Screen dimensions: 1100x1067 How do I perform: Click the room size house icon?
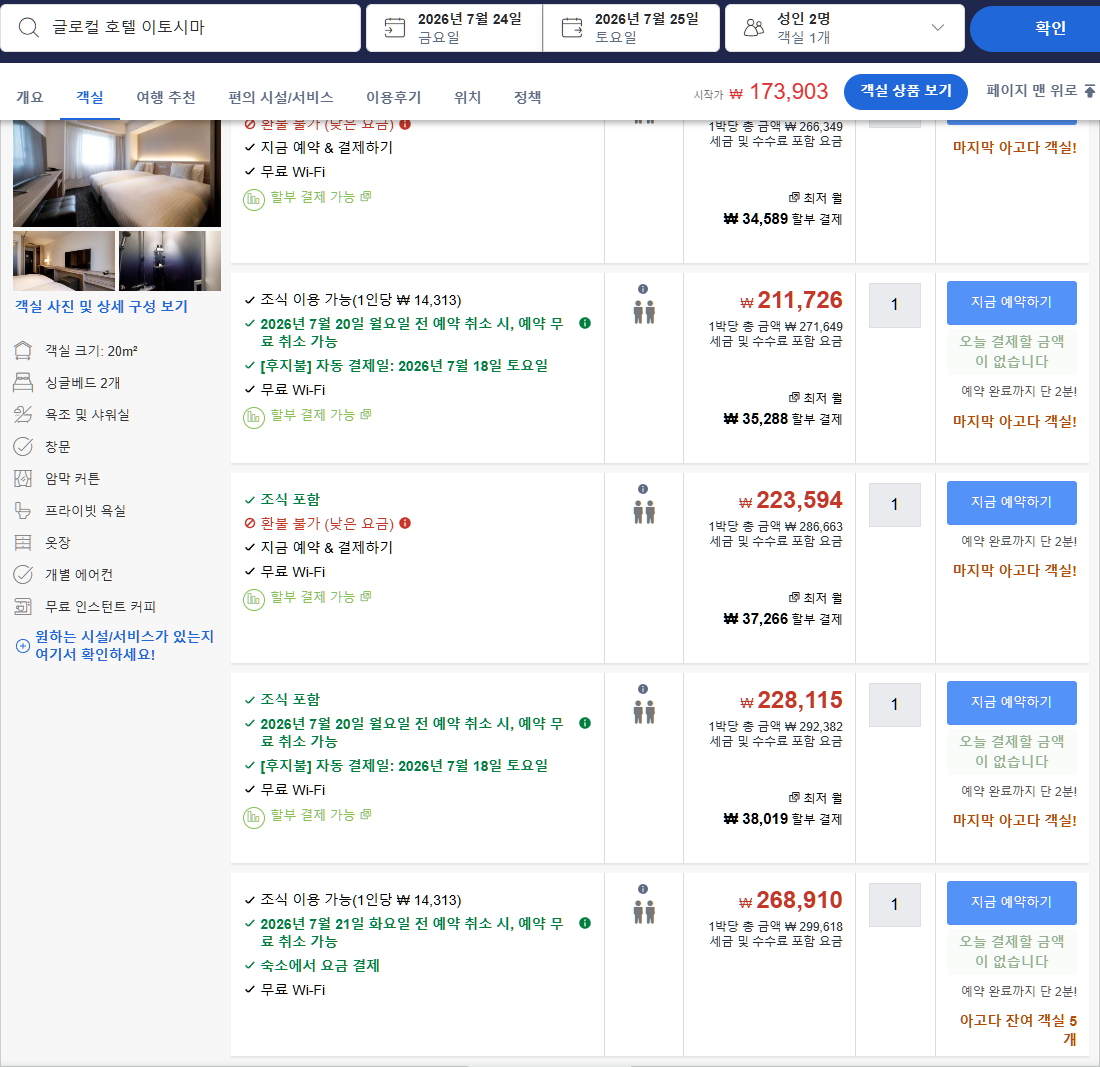coord(23,350)
